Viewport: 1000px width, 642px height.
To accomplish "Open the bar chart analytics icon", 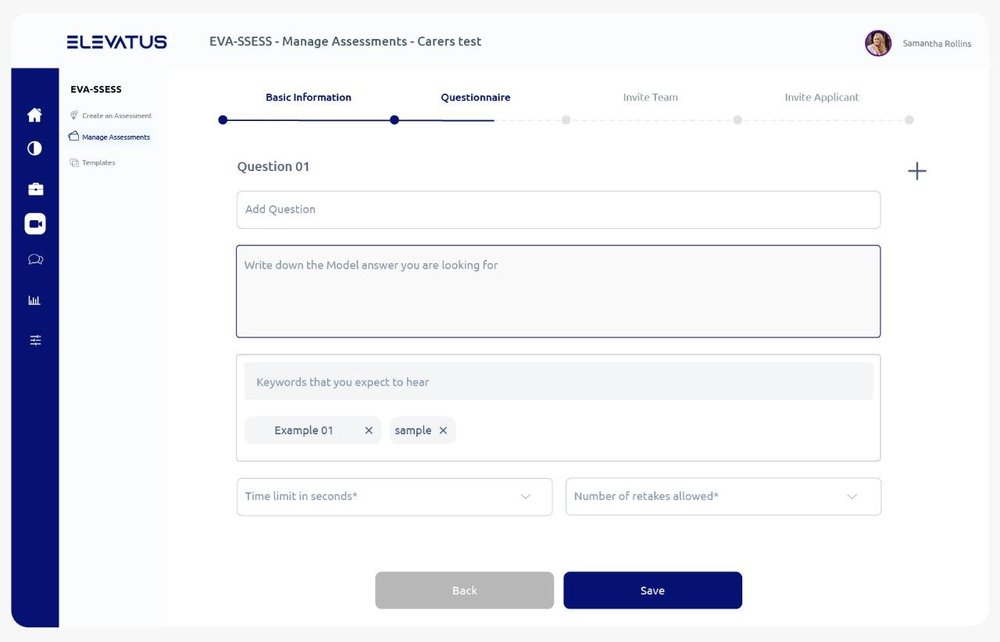I will click(35, 300).
